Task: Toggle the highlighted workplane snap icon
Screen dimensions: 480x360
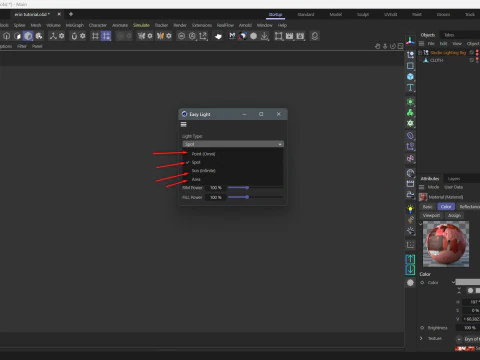Action: (106, 36)
